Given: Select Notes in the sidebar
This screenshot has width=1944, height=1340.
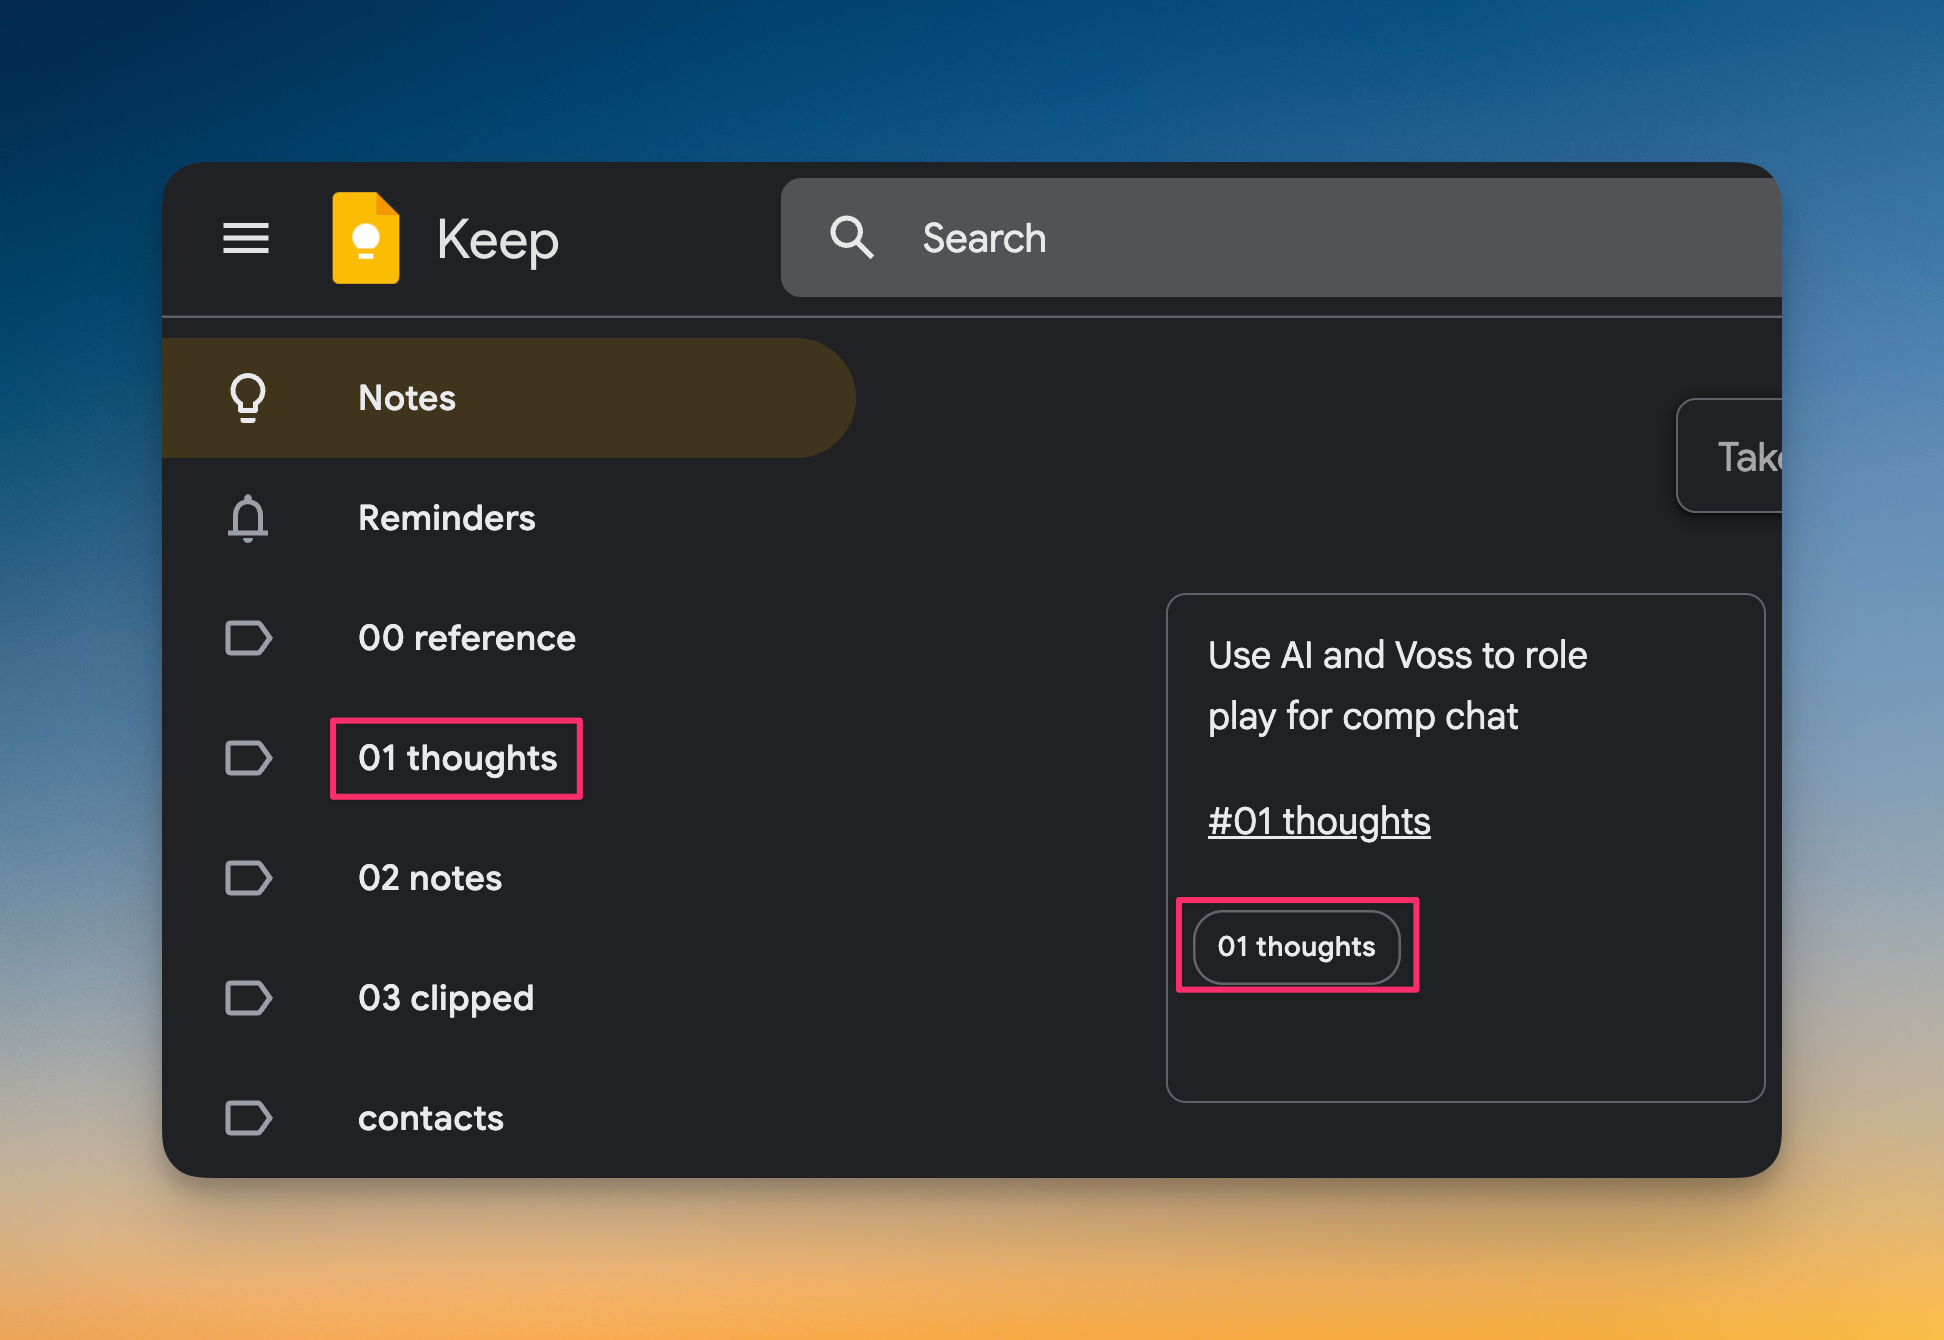Looking at the screenshot, I should (x=407, y=398).
